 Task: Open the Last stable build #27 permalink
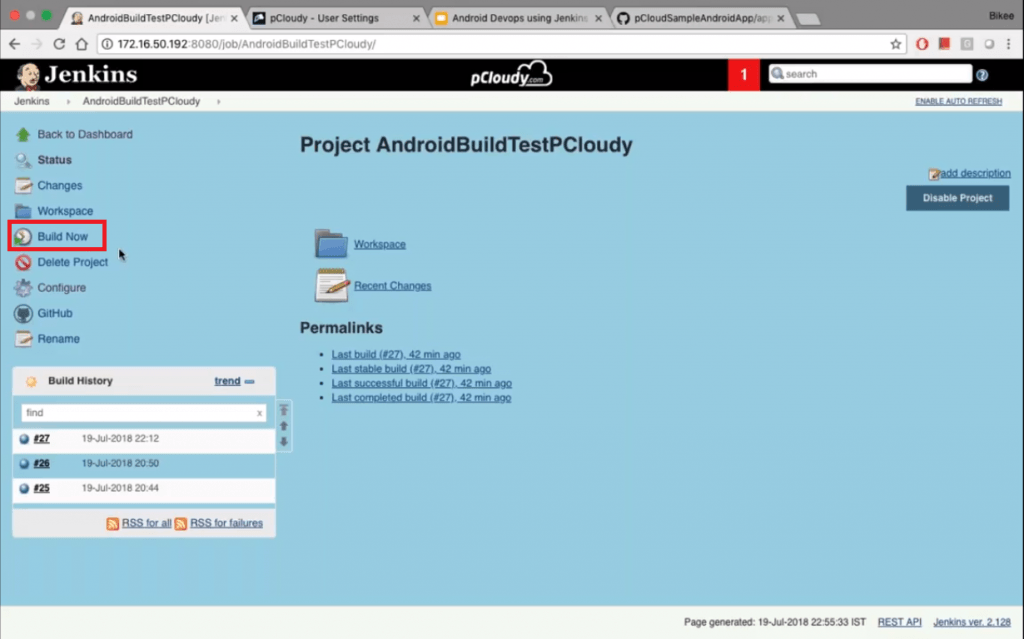pos(410,368)
